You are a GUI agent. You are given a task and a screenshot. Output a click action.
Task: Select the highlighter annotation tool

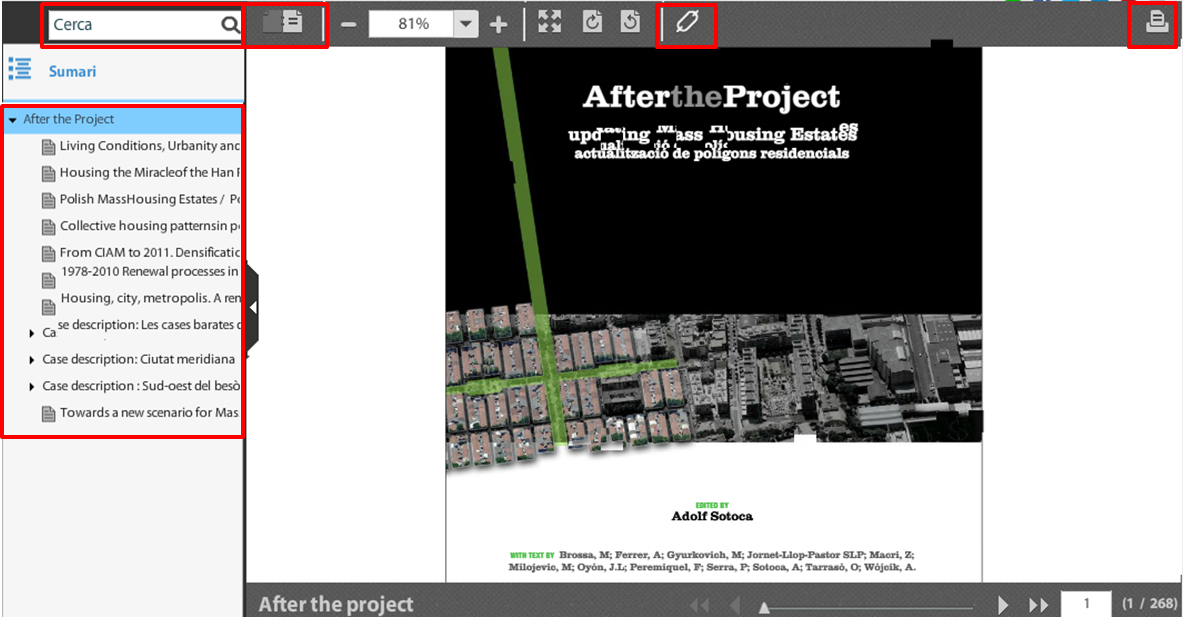tap(687, 22)
